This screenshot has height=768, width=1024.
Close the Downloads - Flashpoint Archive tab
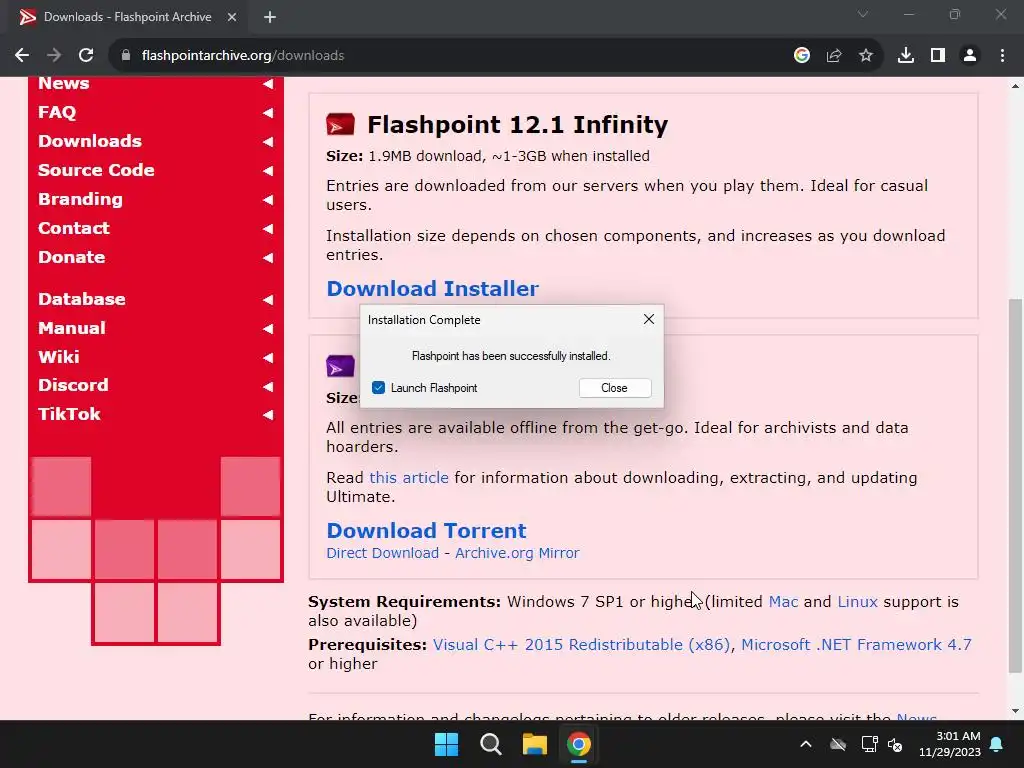(x=232, y=17)
